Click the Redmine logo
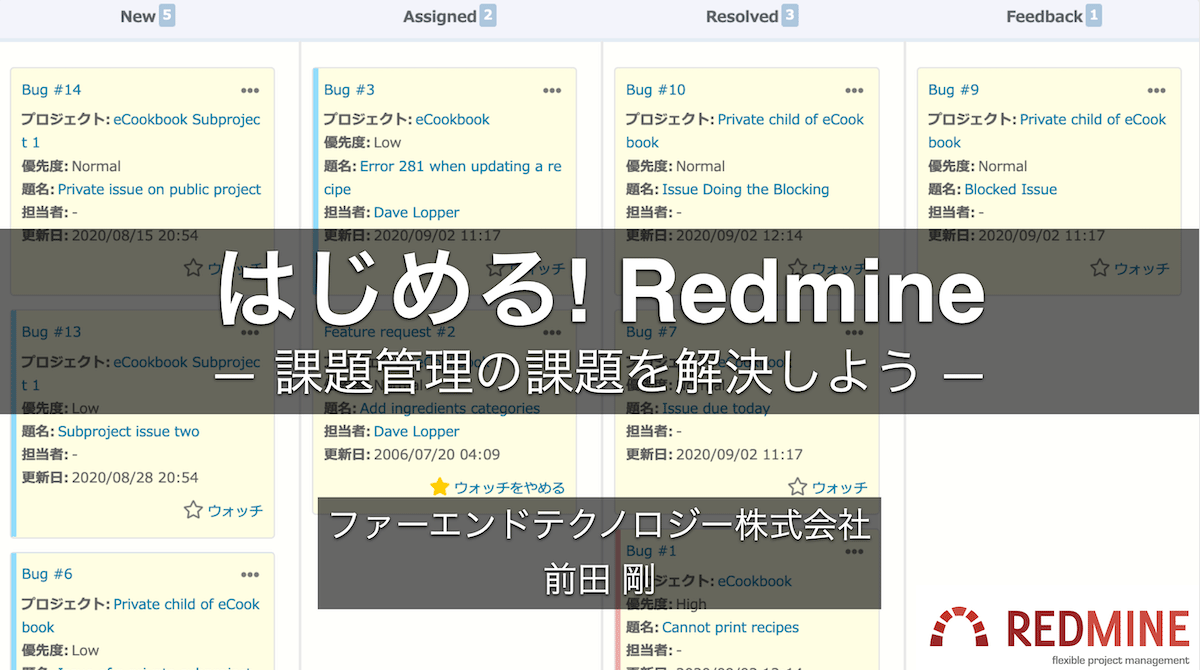Viewport: 1200px width, 670px height. 1060,636
